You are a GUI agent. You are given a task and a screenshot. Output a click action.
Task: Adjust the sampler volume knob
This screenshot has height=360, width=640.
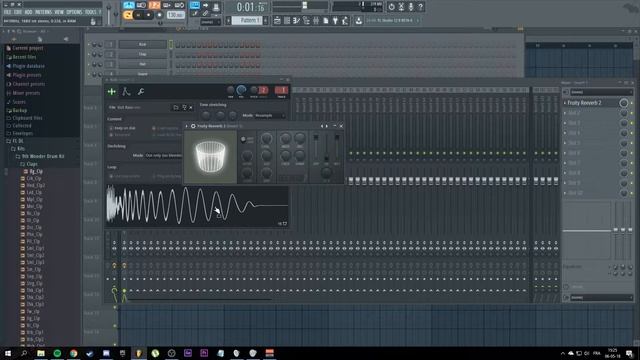click(x=241, y=90)
